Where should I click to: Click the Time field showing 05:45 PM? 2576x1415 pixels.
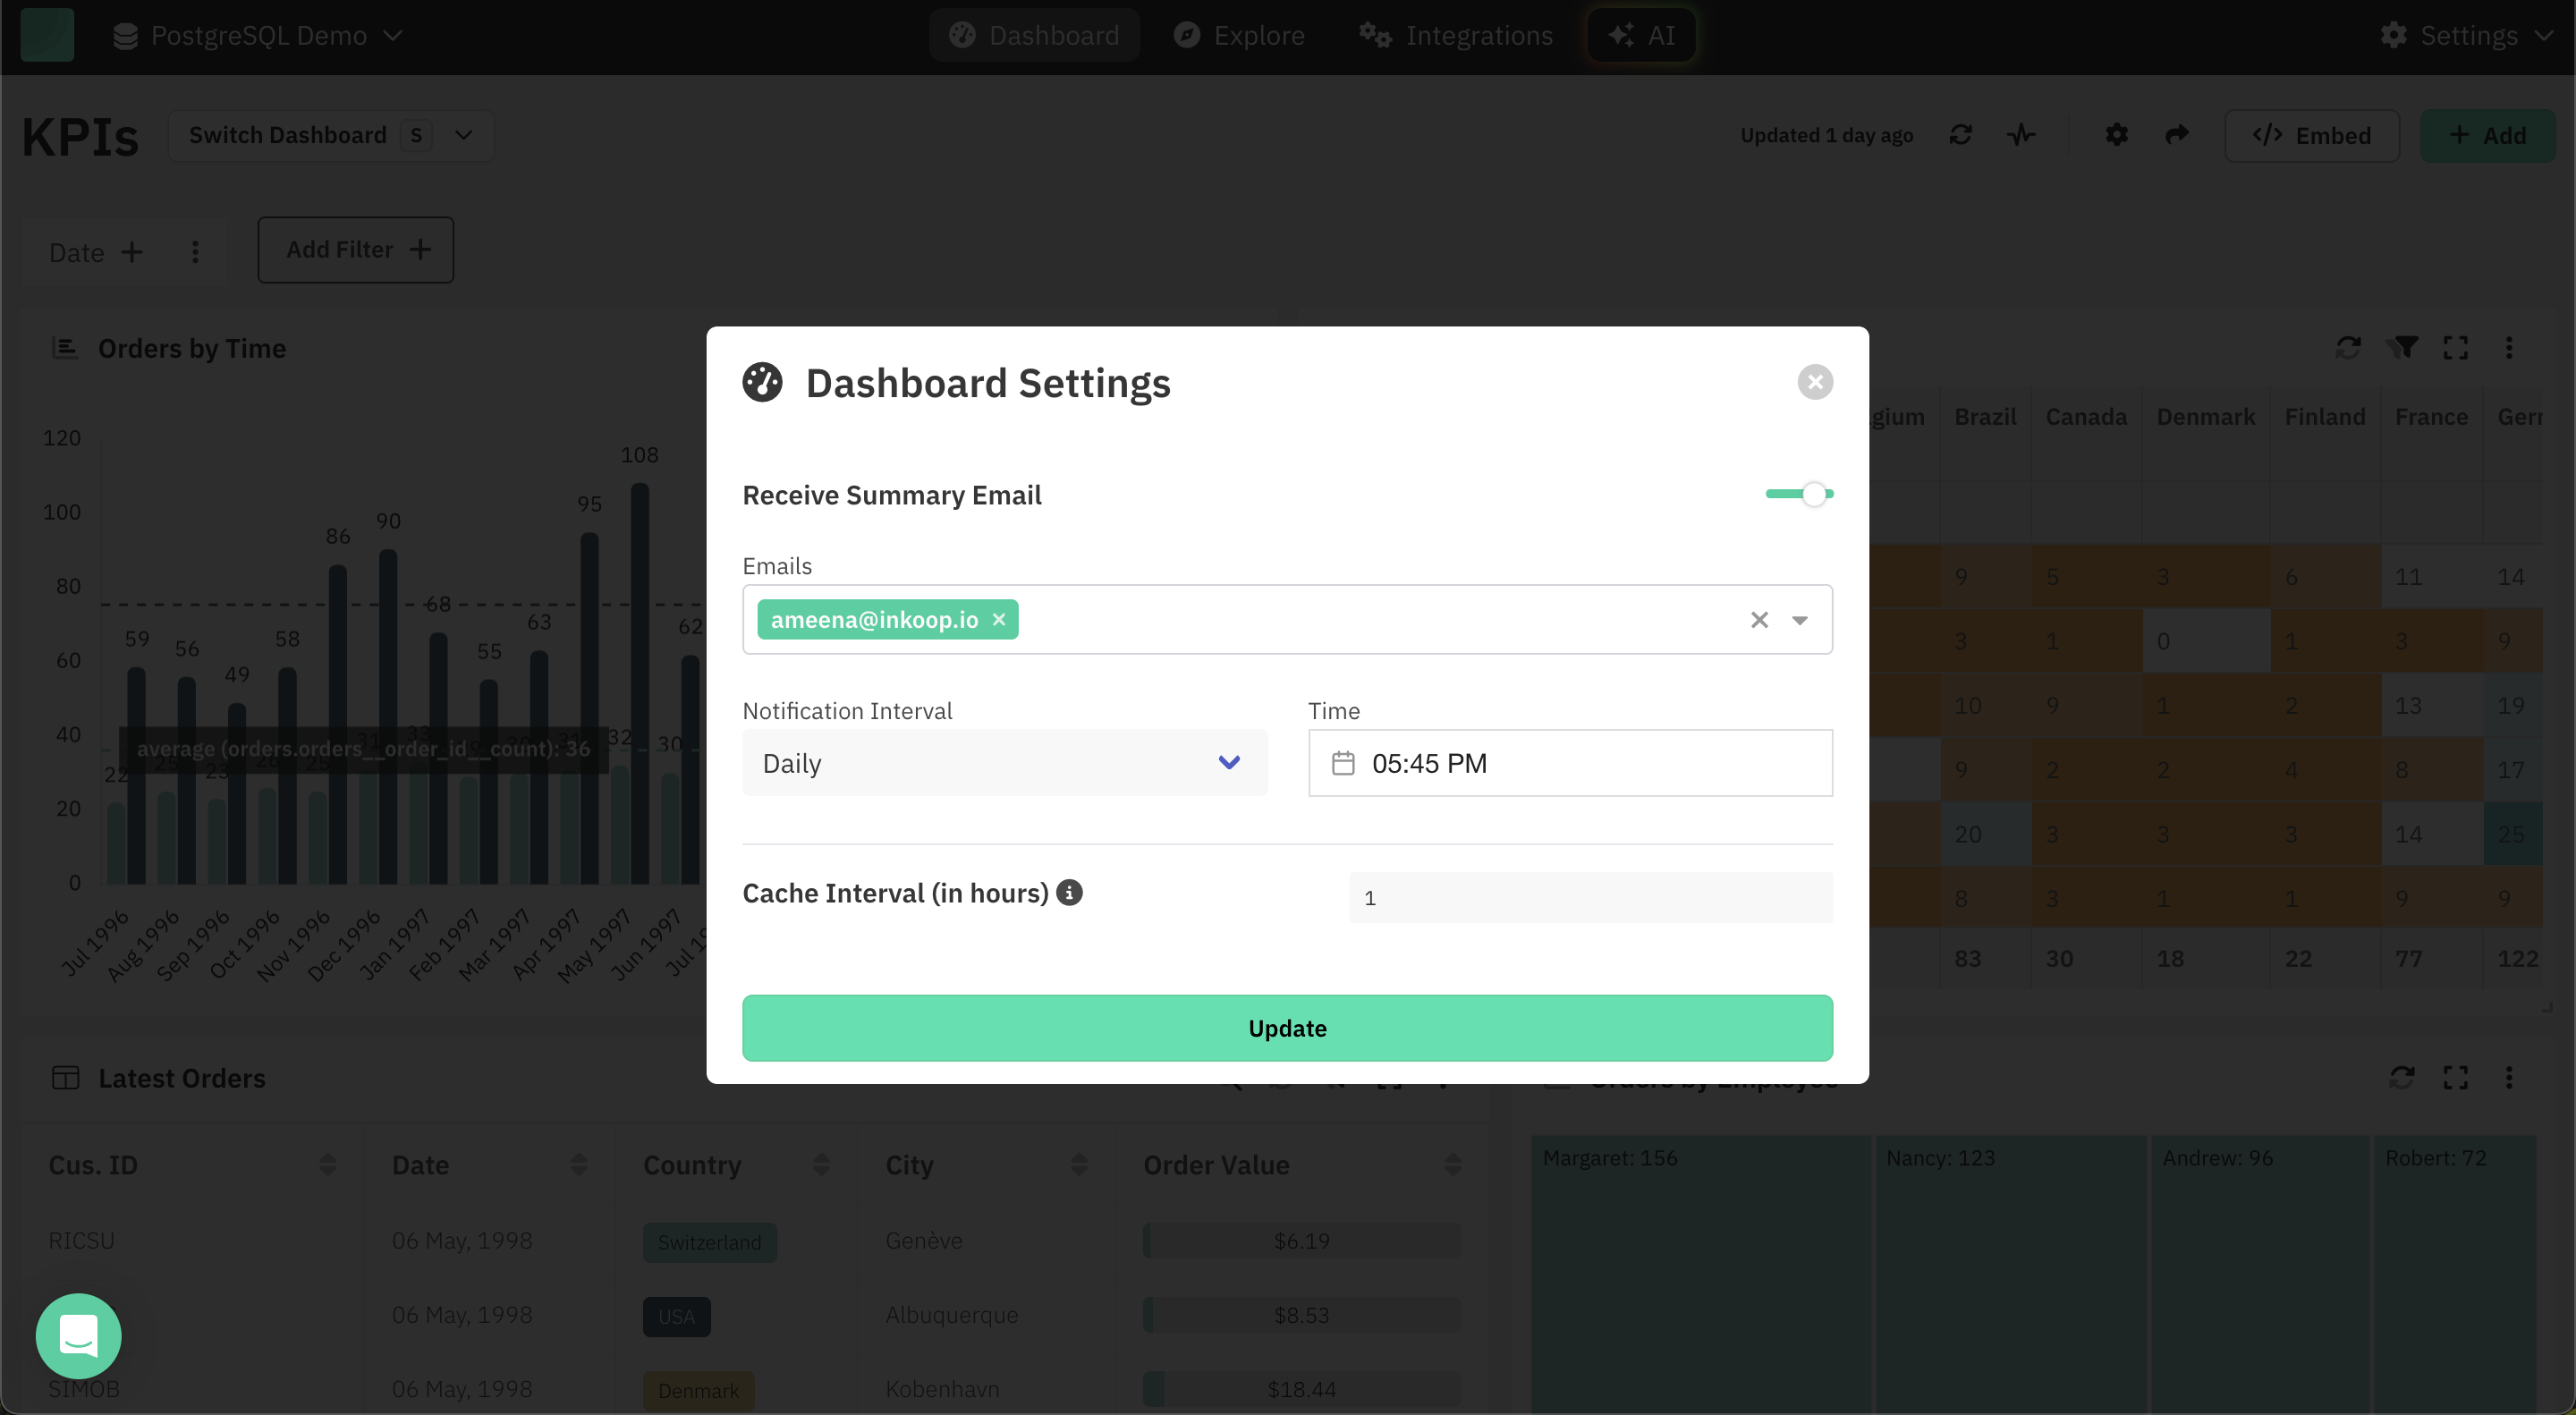tap(1570, 763)
